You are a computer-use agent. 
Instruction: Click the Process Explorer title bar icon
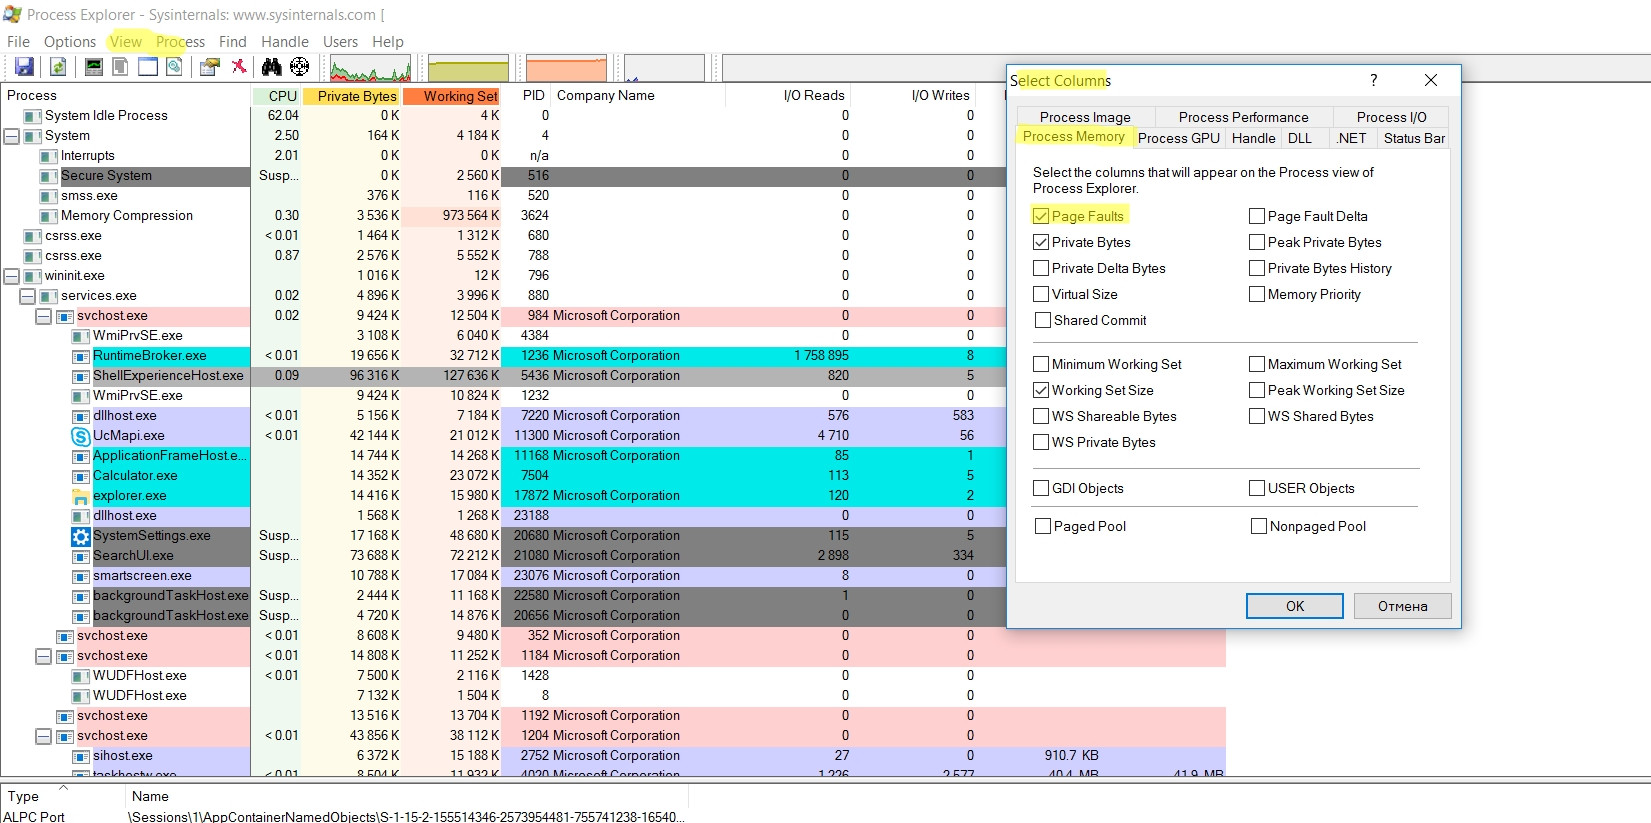tap(12, 14)
